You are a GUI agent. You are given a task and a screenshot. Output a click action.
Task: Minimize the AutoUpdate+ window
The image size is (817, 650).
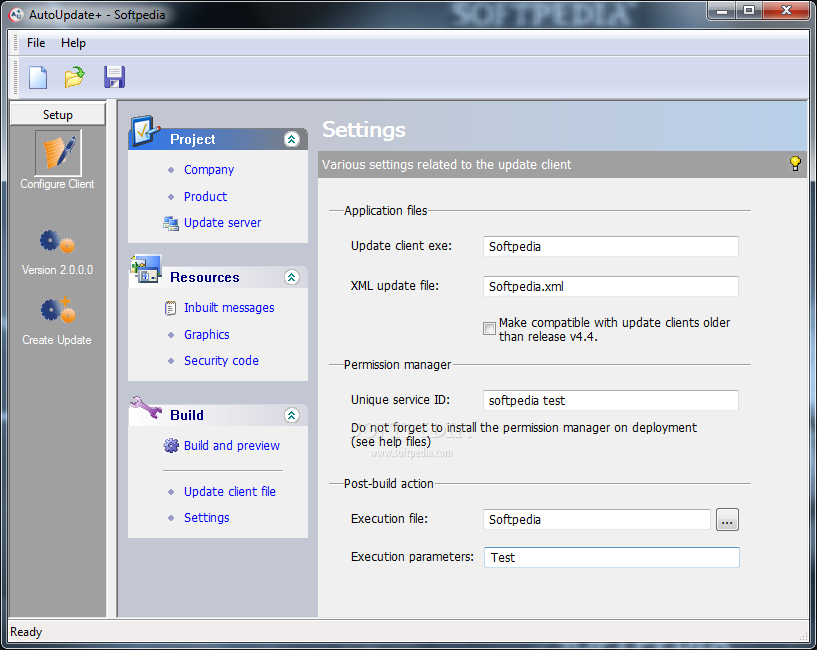coord(721,11)
